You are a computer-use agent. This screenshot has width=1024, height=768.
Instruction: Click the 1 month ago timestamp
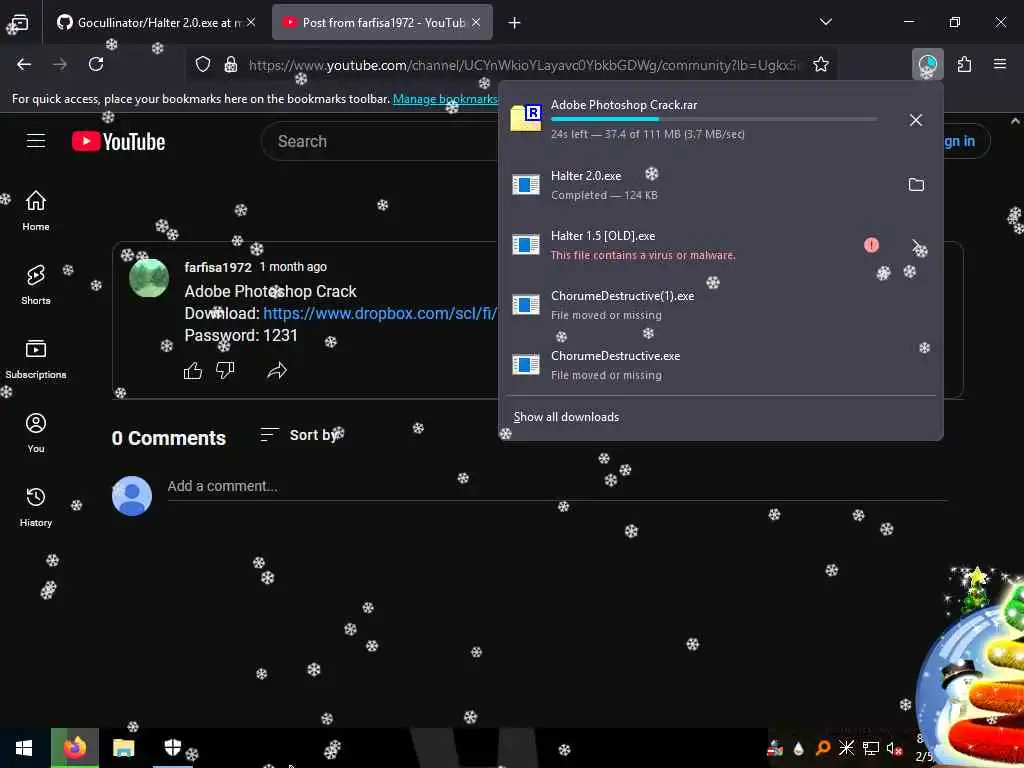coord(293,266)
